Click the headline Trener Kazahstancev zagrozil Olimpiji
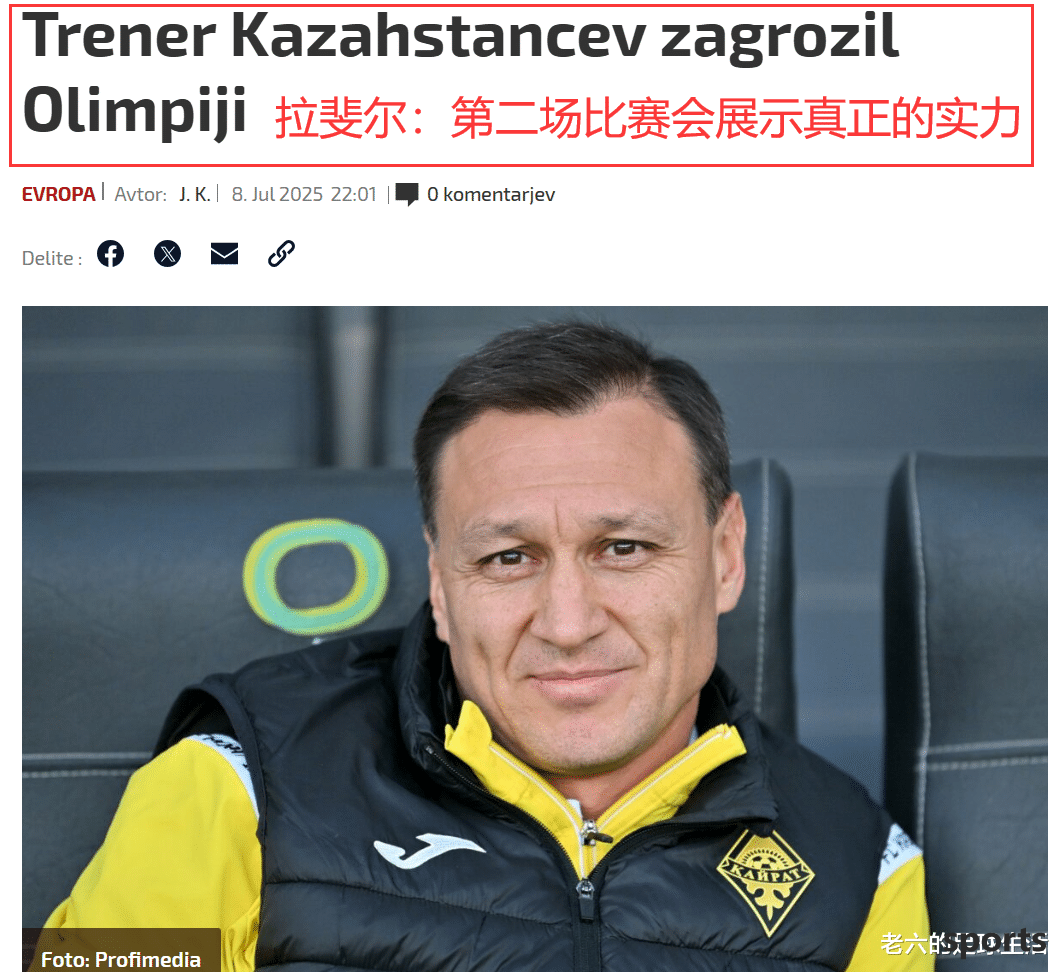This screenshot has height=972, width=1061. click(x=460, y=71)
